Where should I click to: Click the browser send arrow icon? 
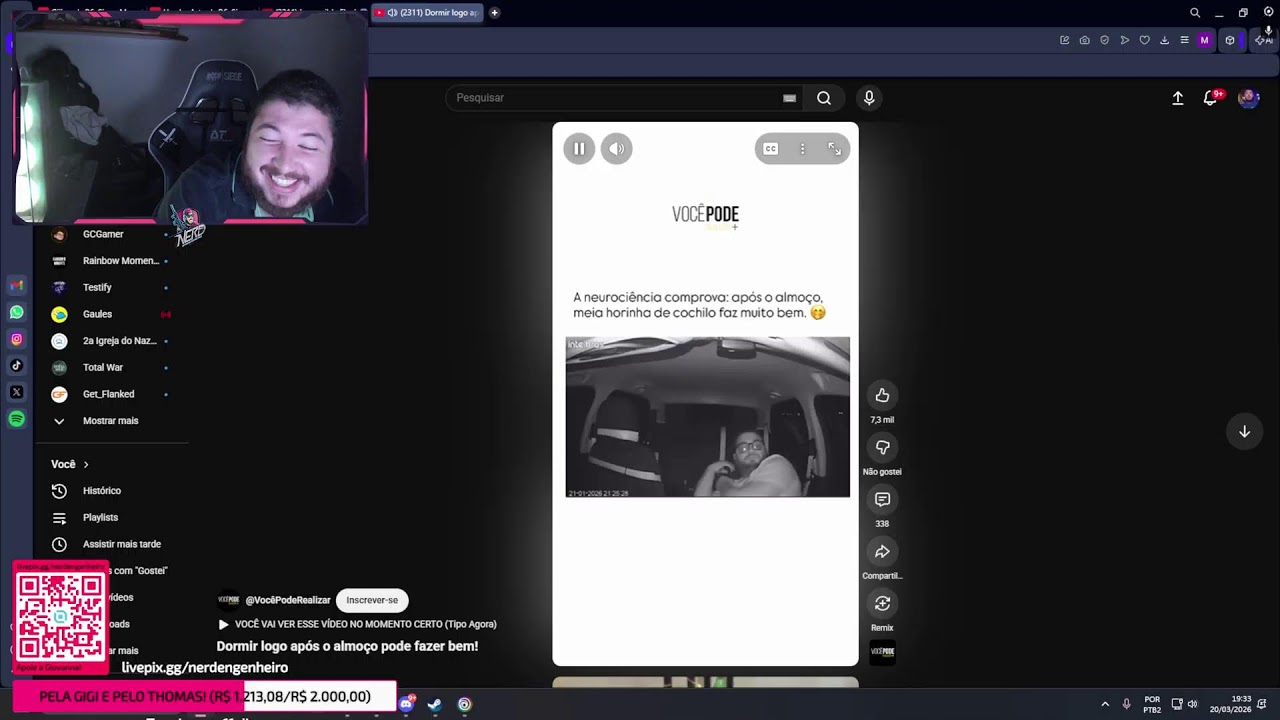(1124, 40)
